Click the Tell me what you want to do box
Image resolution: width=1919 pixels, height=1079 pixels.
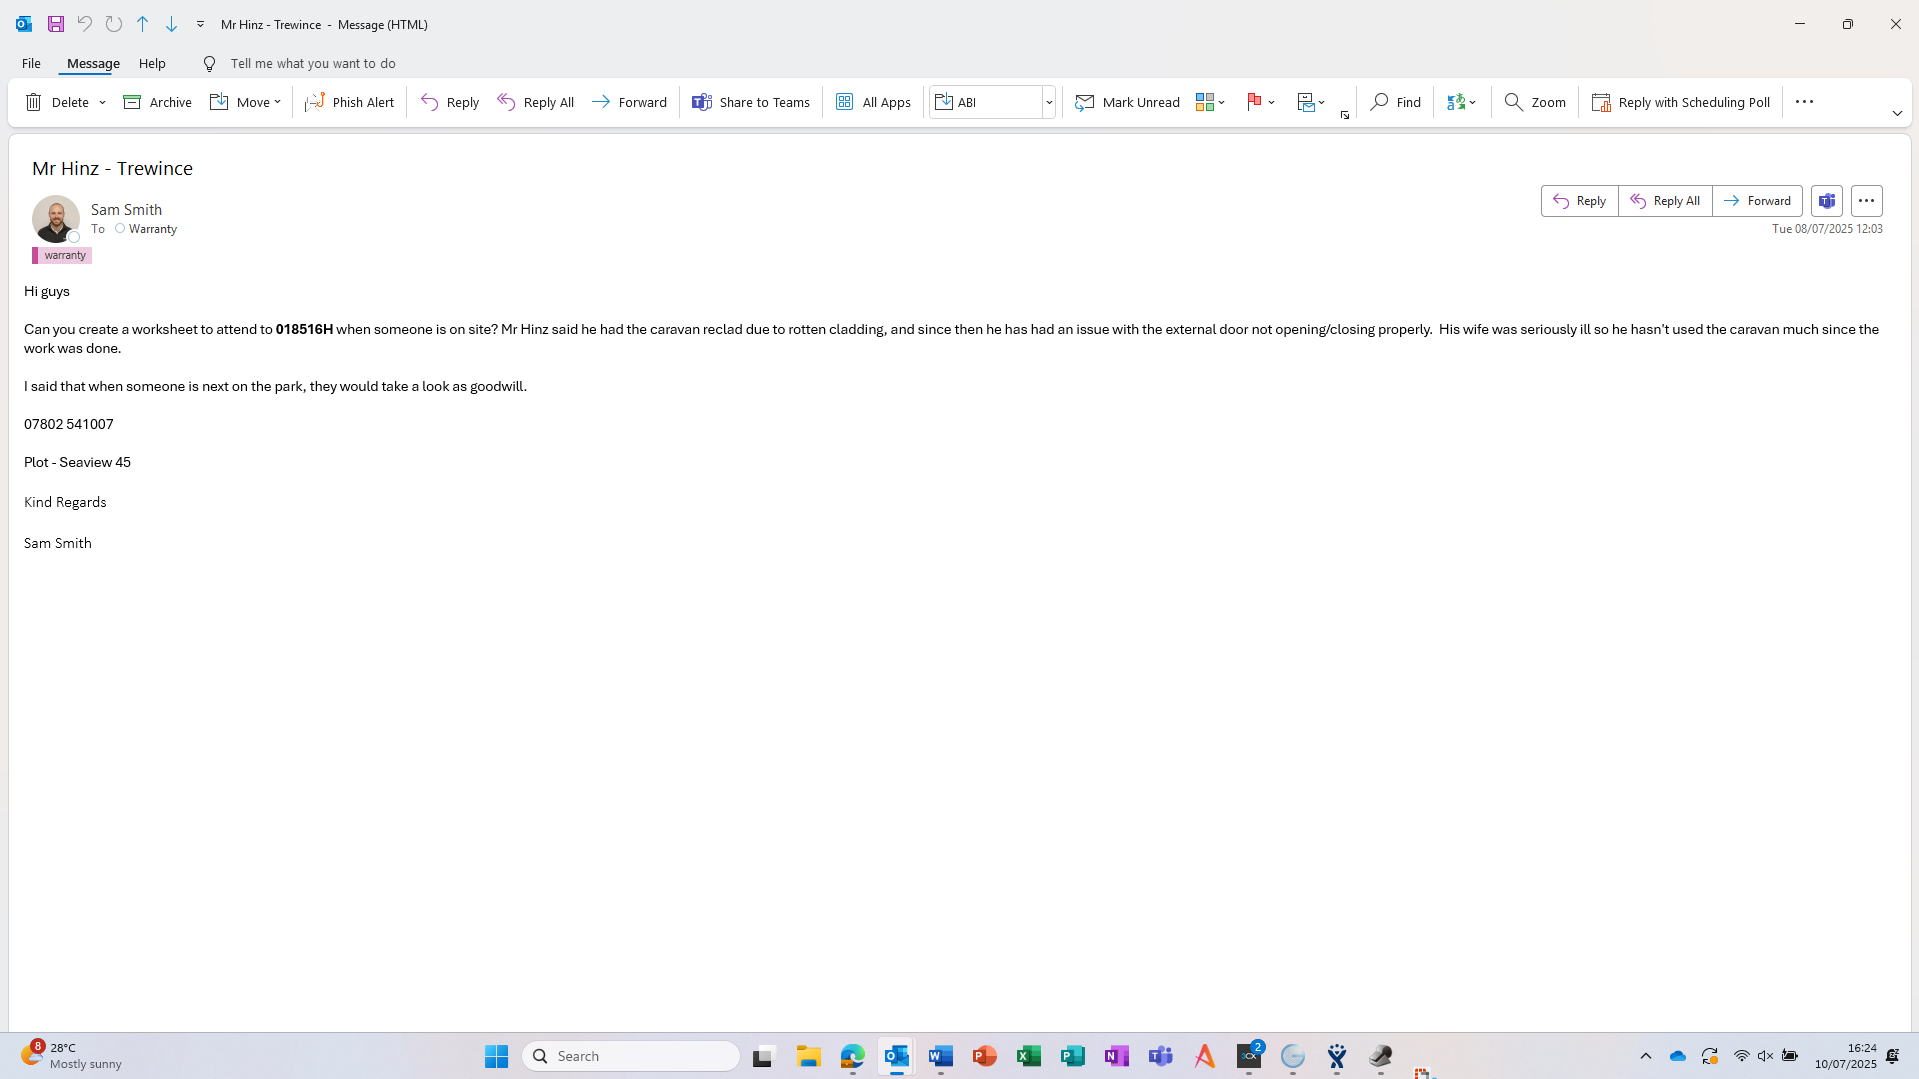pos(312,63)
